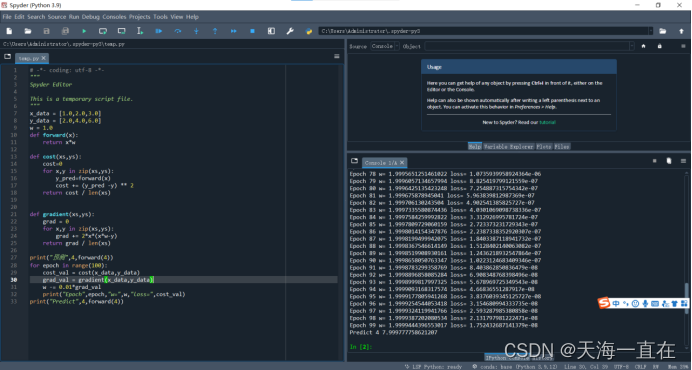Close the temp.py tab

pyautogui.click(x=44, y=58)
